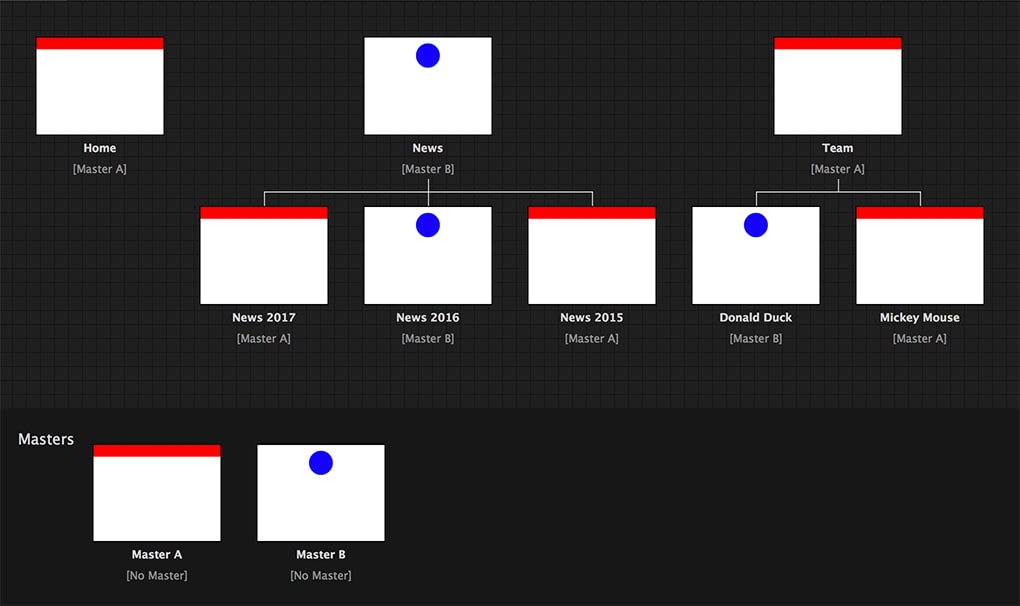Select the News page thumbnail
This screenshot has height=606, width=1020.
(x=427, y=86)
